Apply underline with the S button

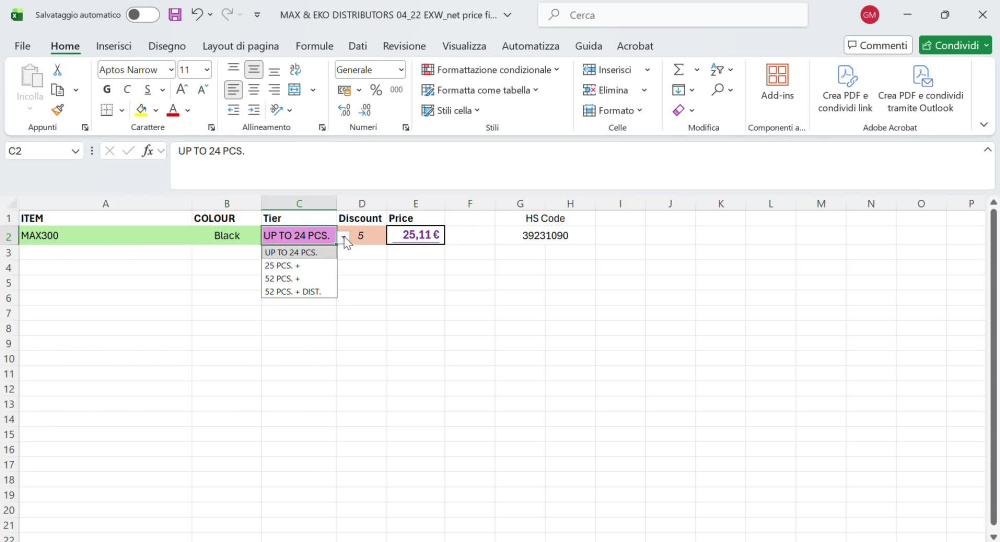point(147,89)
